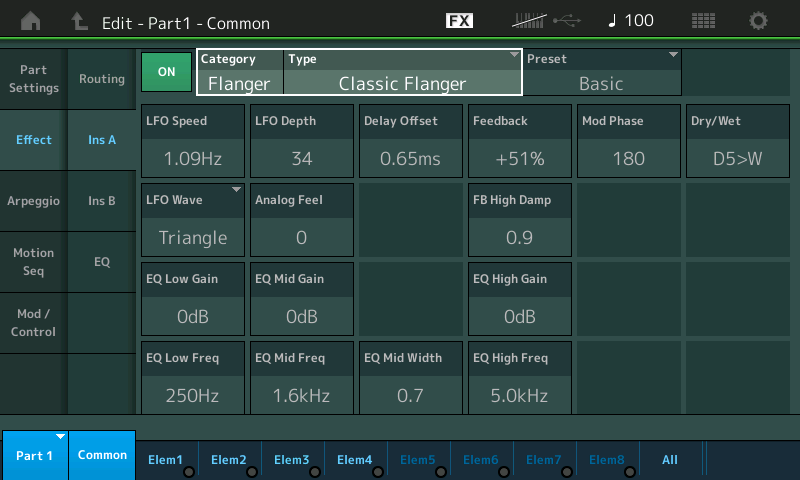This screenshot has width=800, height=480.
Task: Open the Arpeggio tab
Action: (x=34, y=201)
